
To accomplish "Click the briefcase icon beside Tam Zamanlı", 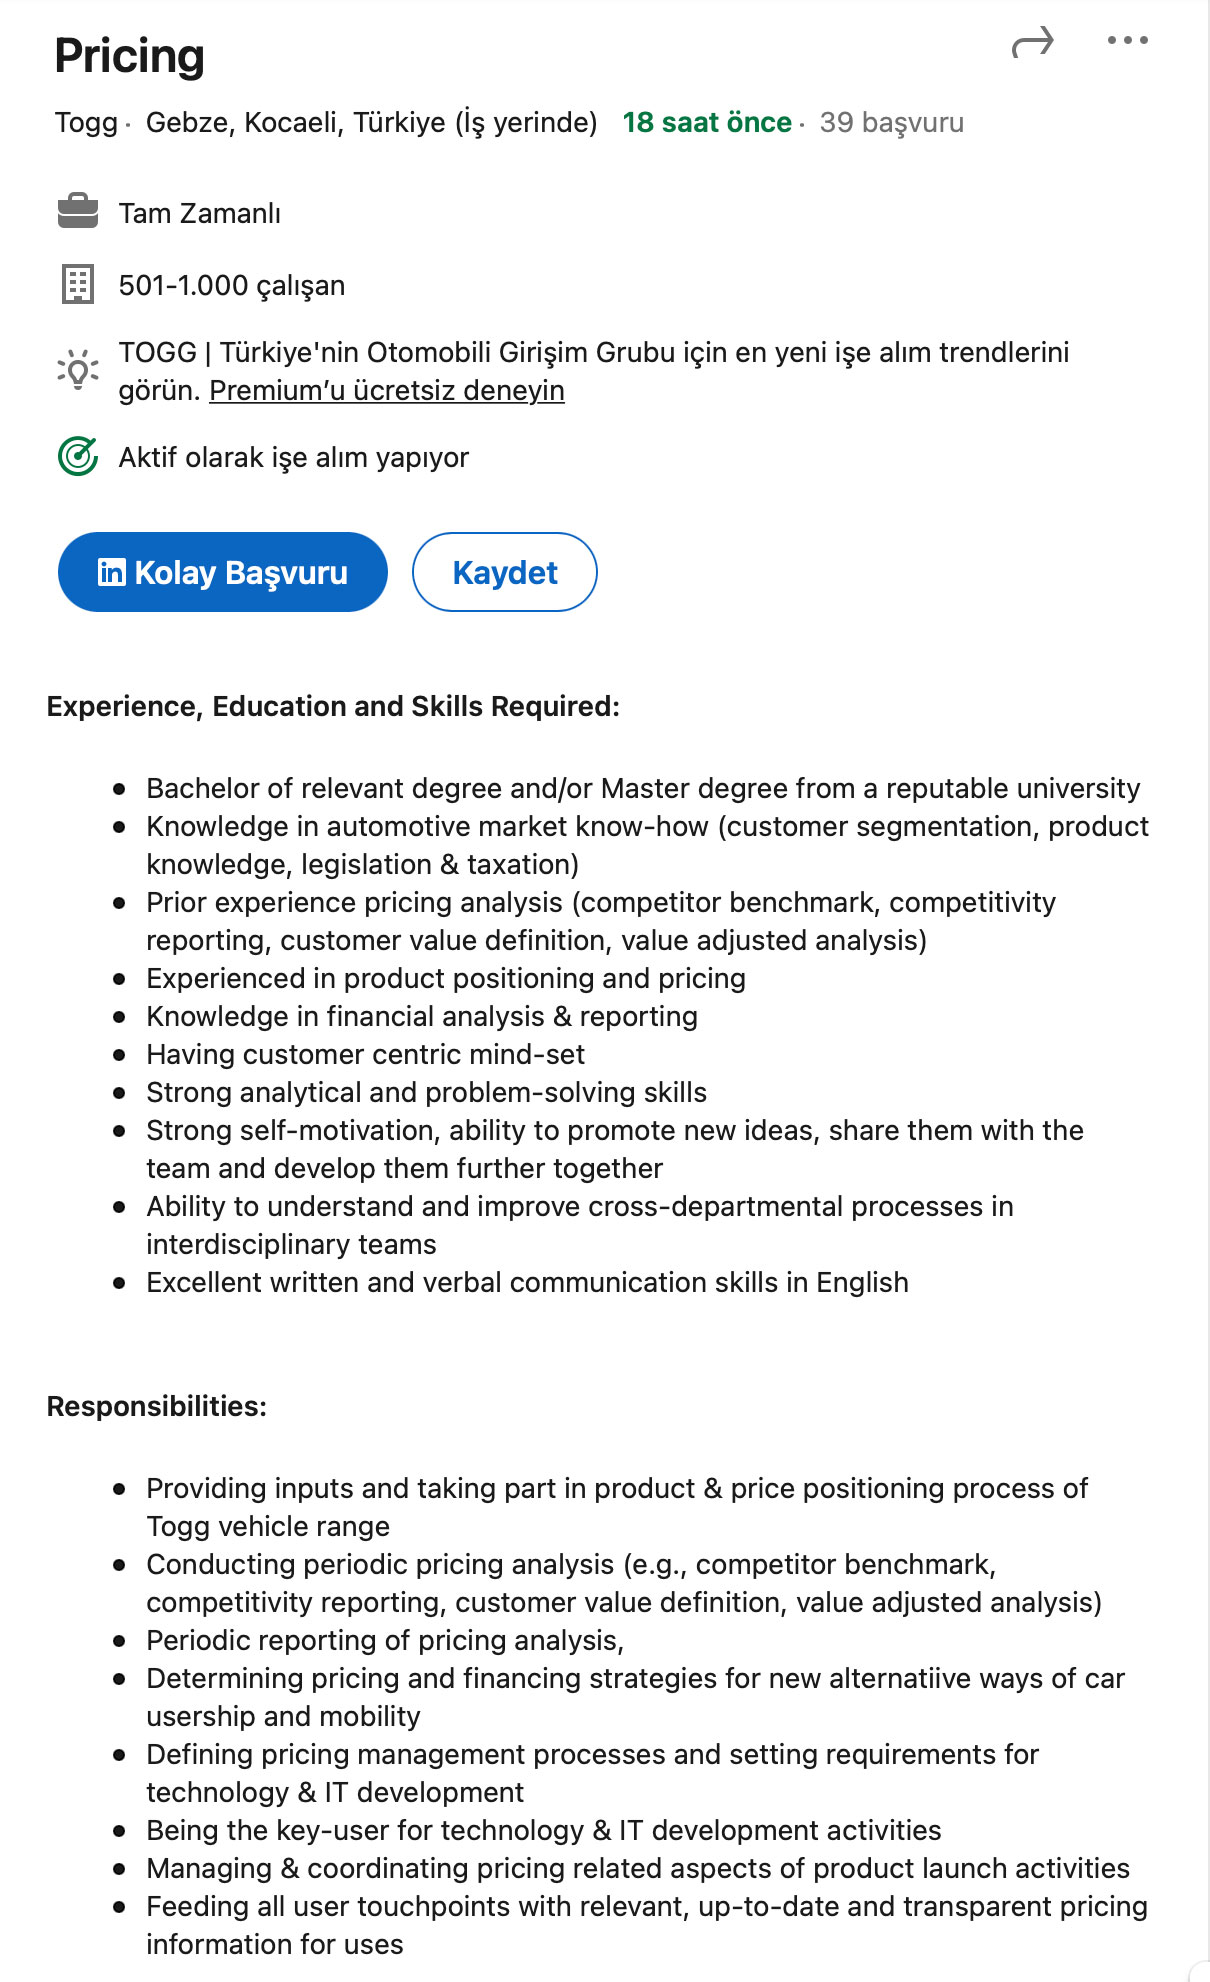I will point(78,212).
